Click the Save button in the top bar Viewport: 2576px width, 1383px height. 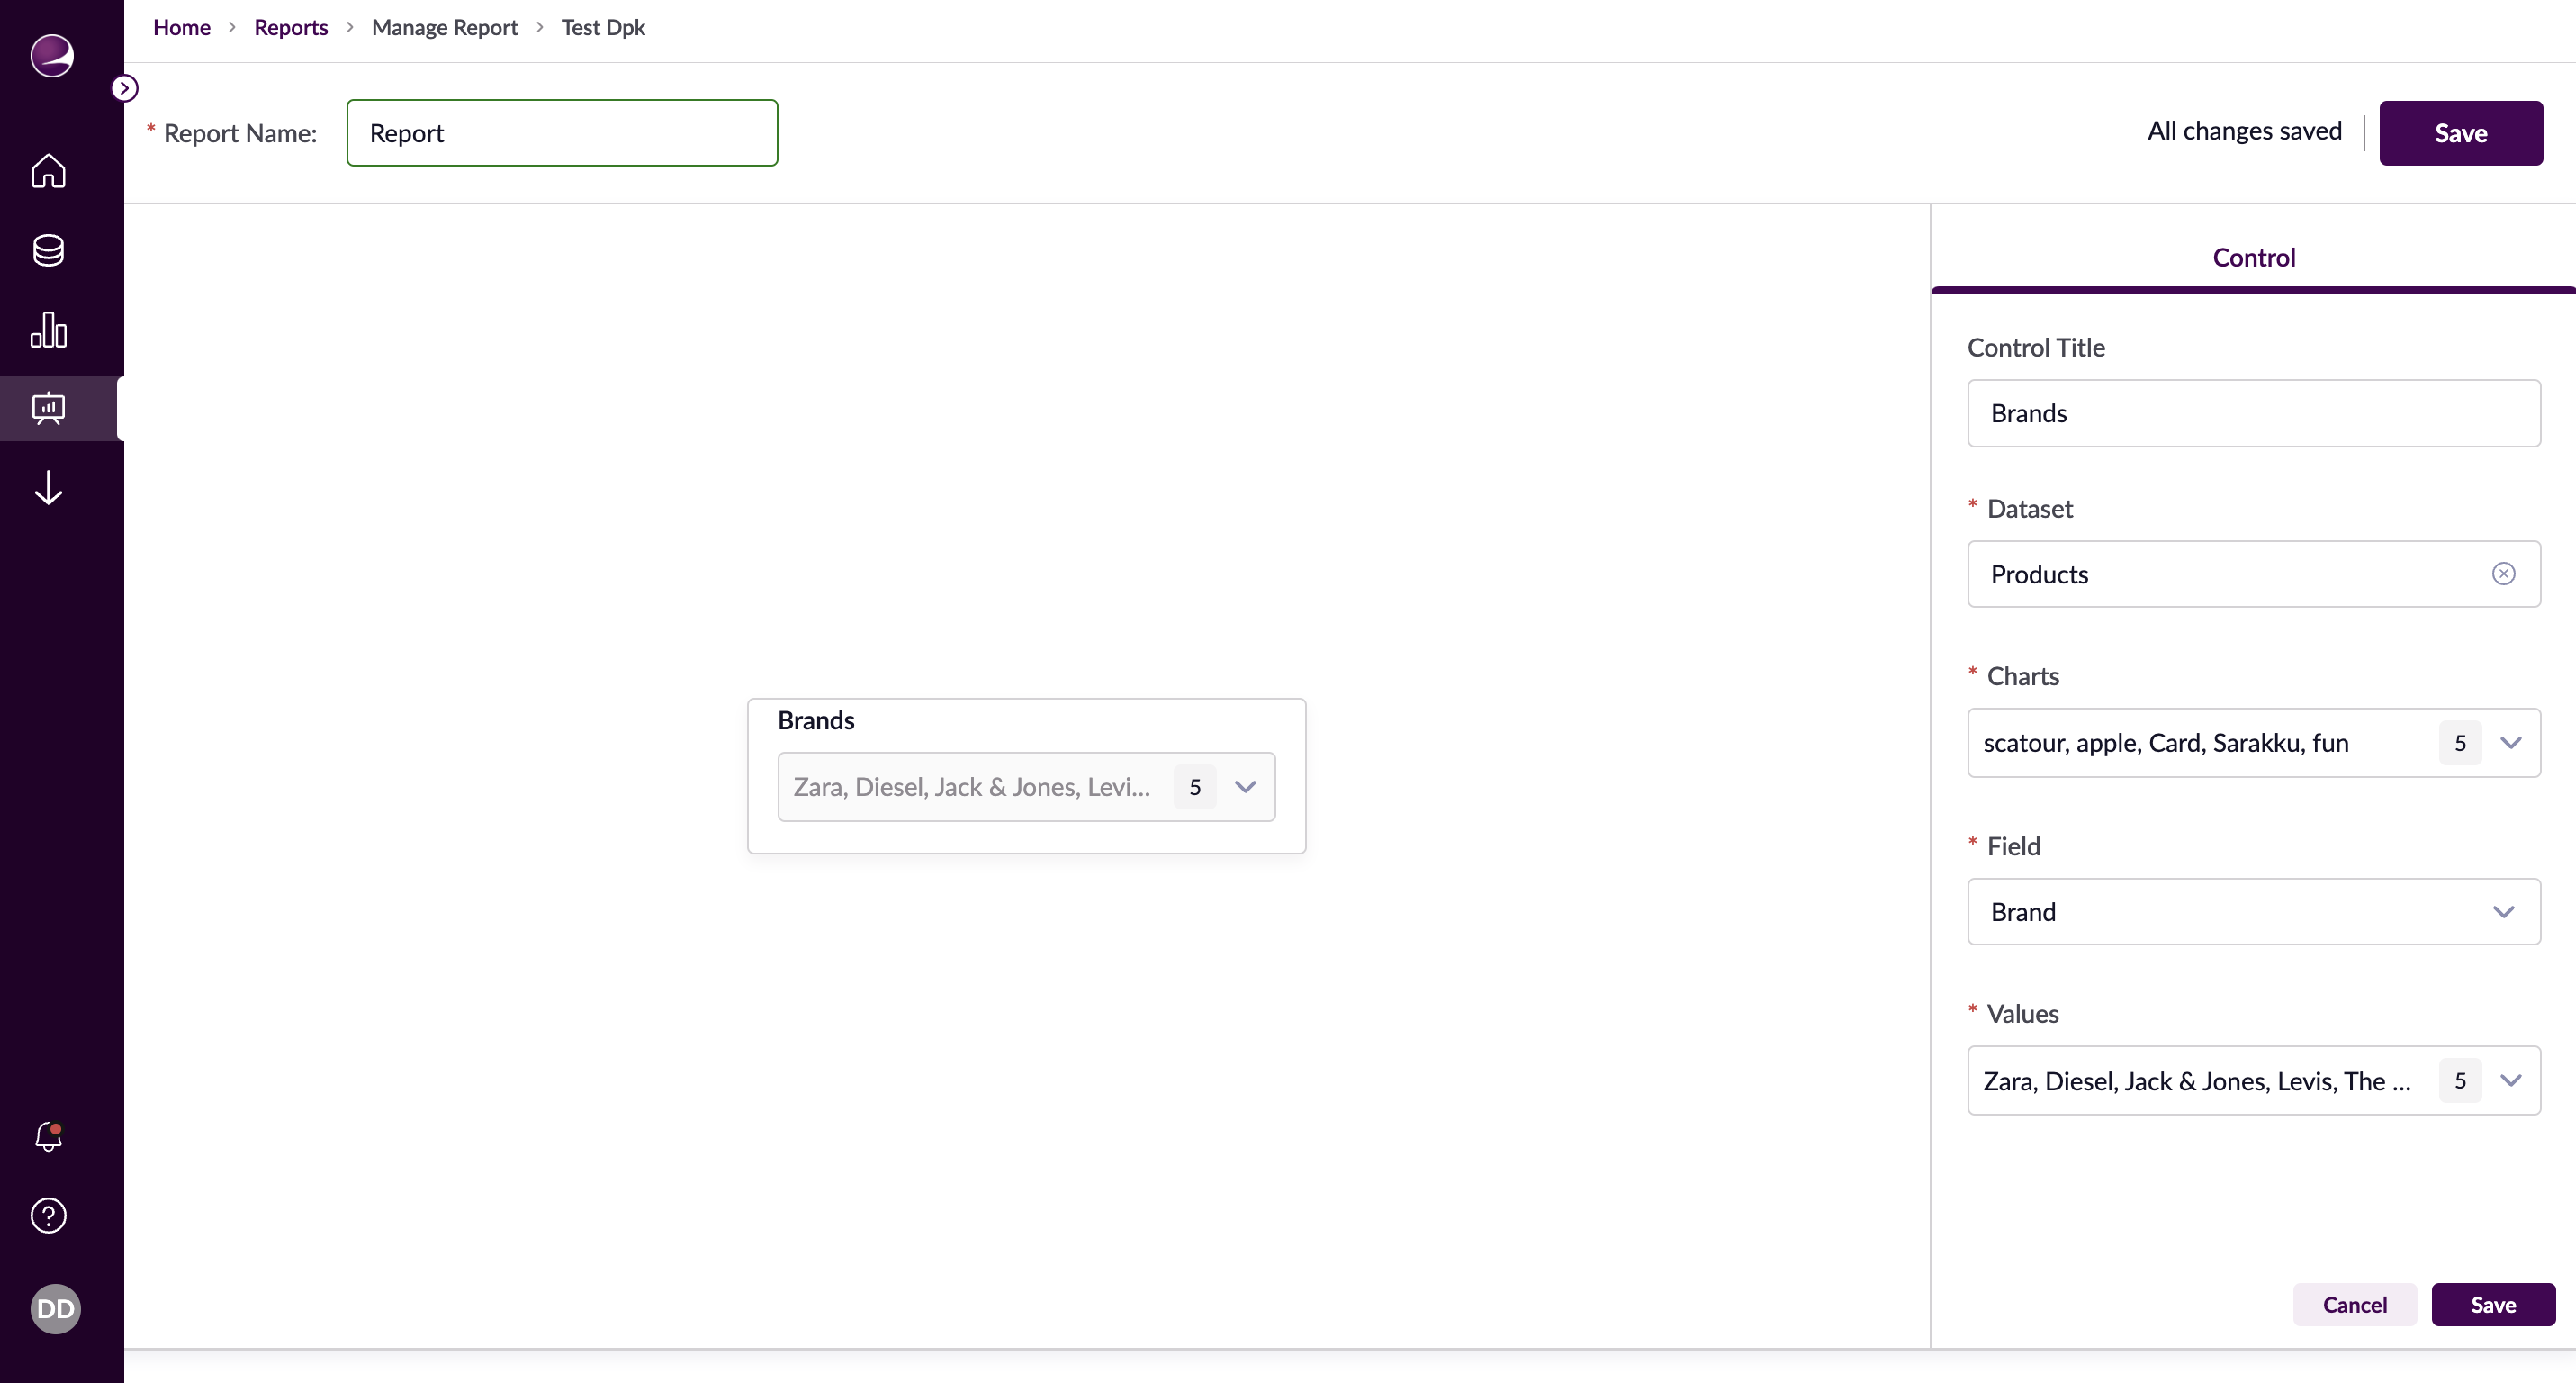[2461, 132]
